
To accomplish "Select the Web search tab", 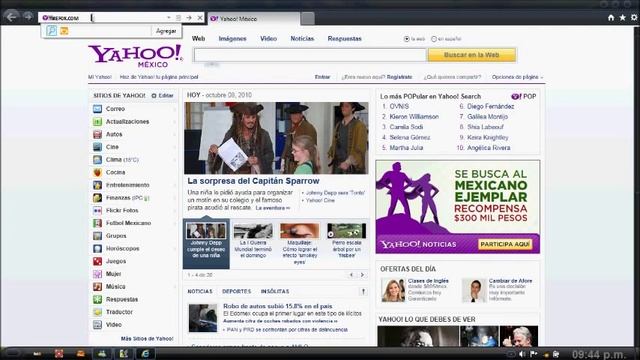I will pos(198,38).
